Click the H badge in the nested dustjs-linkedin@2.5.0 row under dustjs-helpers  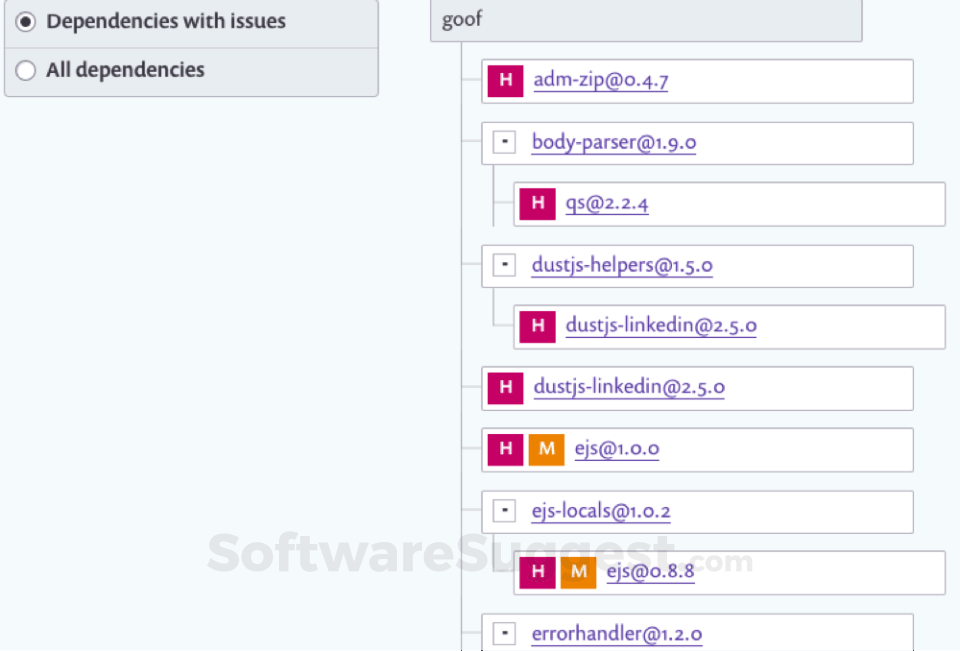pyautogui.click(x=537, y=326)
